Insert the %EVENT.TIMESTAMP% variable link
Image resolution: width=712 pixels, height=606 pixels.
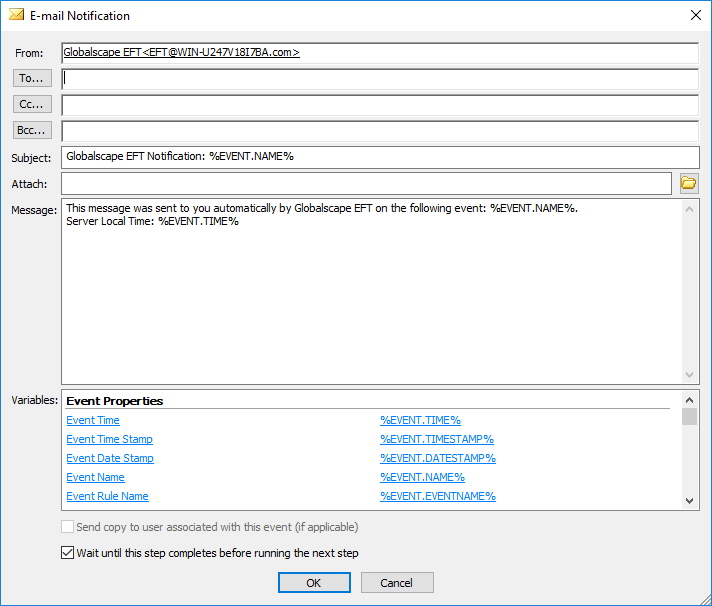[436, 439]
